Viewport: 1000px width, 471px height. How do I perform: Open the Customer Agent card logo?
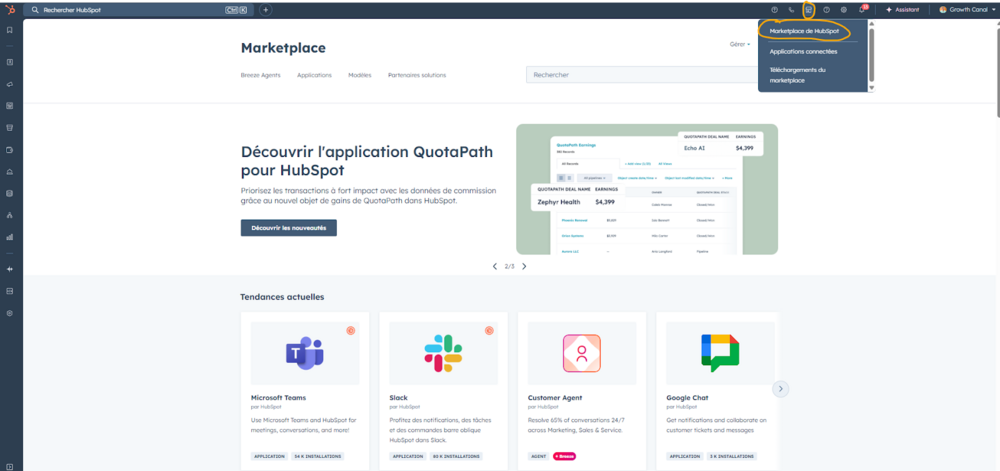coord(582,353)
